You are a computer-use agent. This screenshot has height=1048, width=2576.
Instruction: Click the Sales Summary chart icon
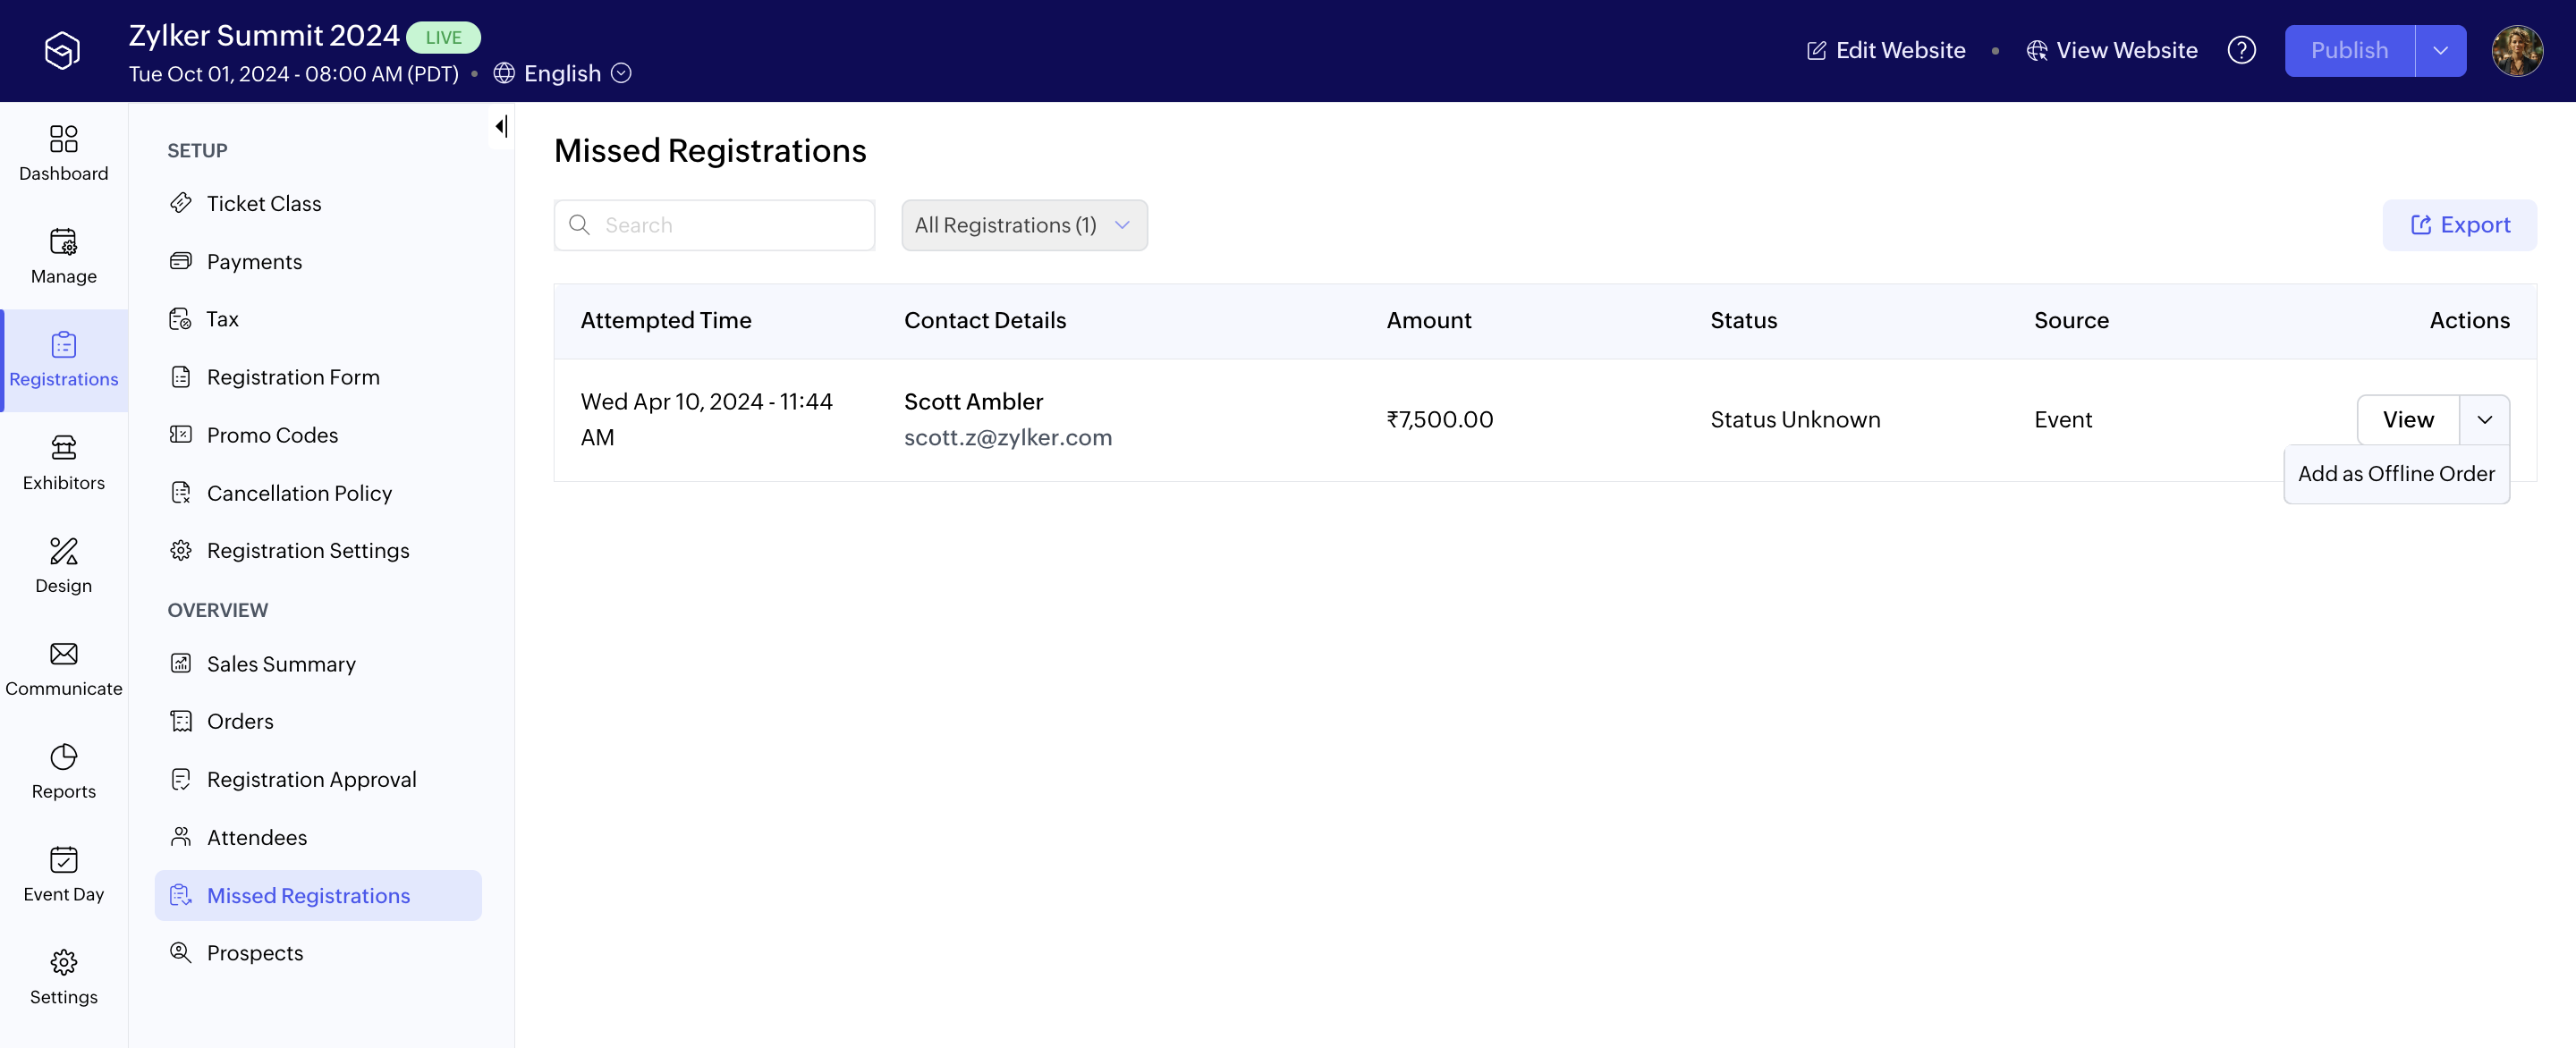tap(181, 663)
